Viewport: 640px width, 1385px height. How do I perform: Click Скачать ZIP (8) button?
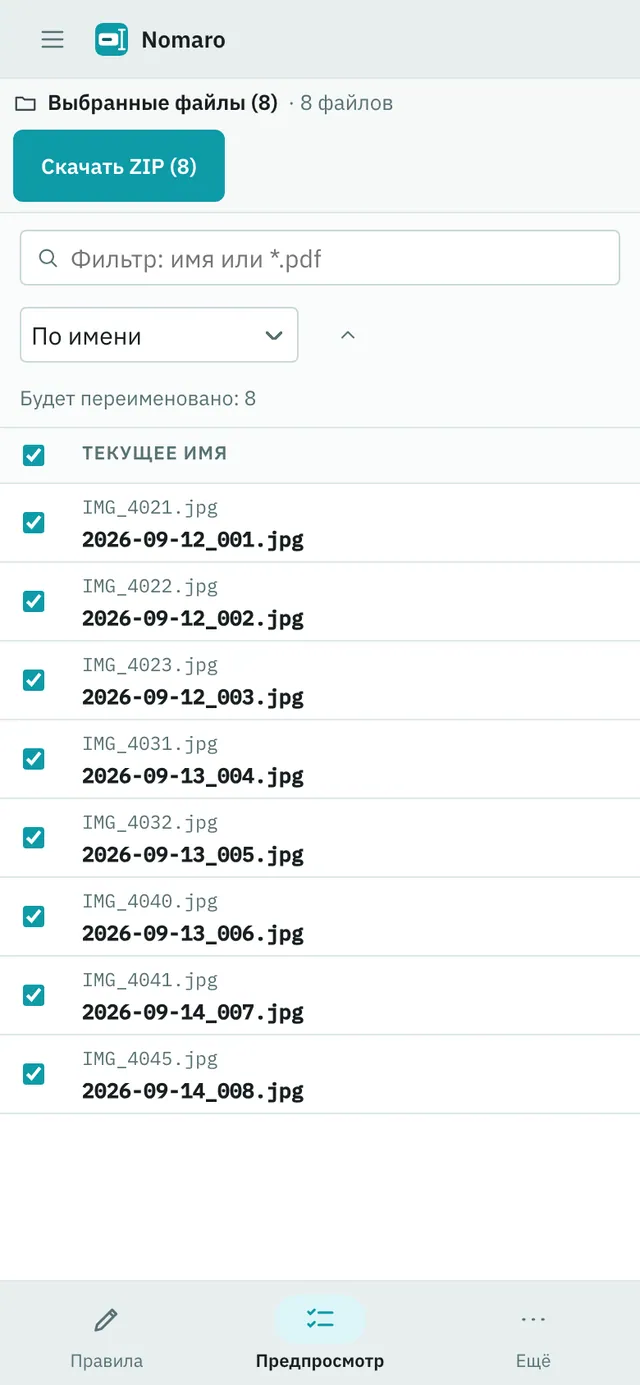pos(119,166)
